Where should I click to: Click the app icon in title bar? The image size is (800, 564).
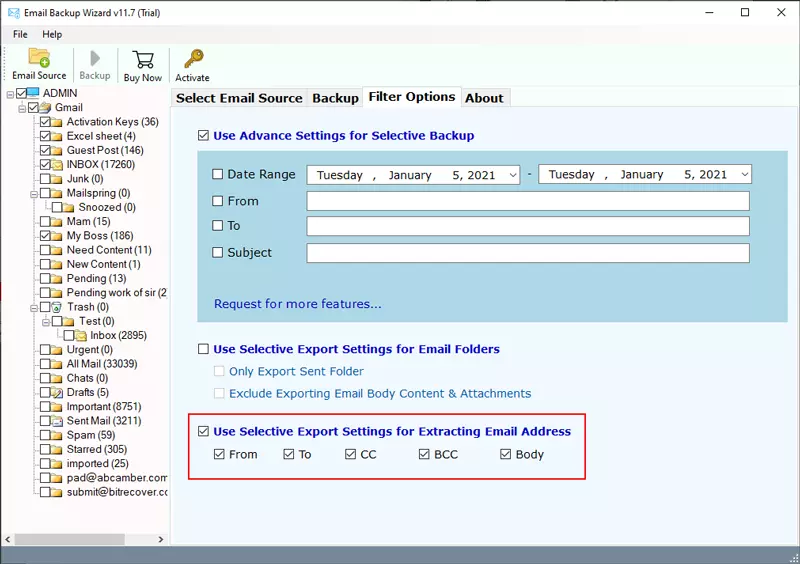[14, 12]
